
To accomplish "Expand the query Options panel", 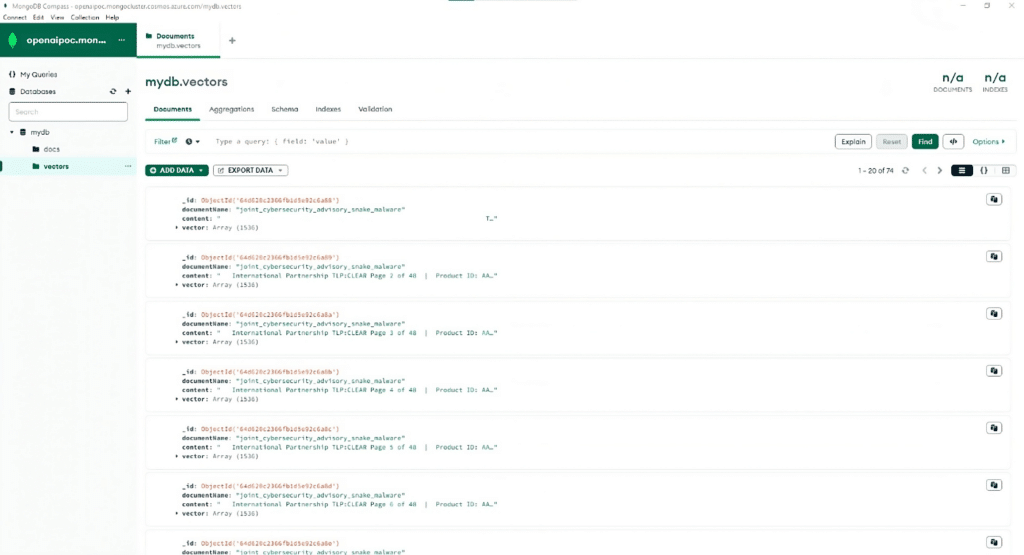I will pyautogui.click(x=989, y=142).
